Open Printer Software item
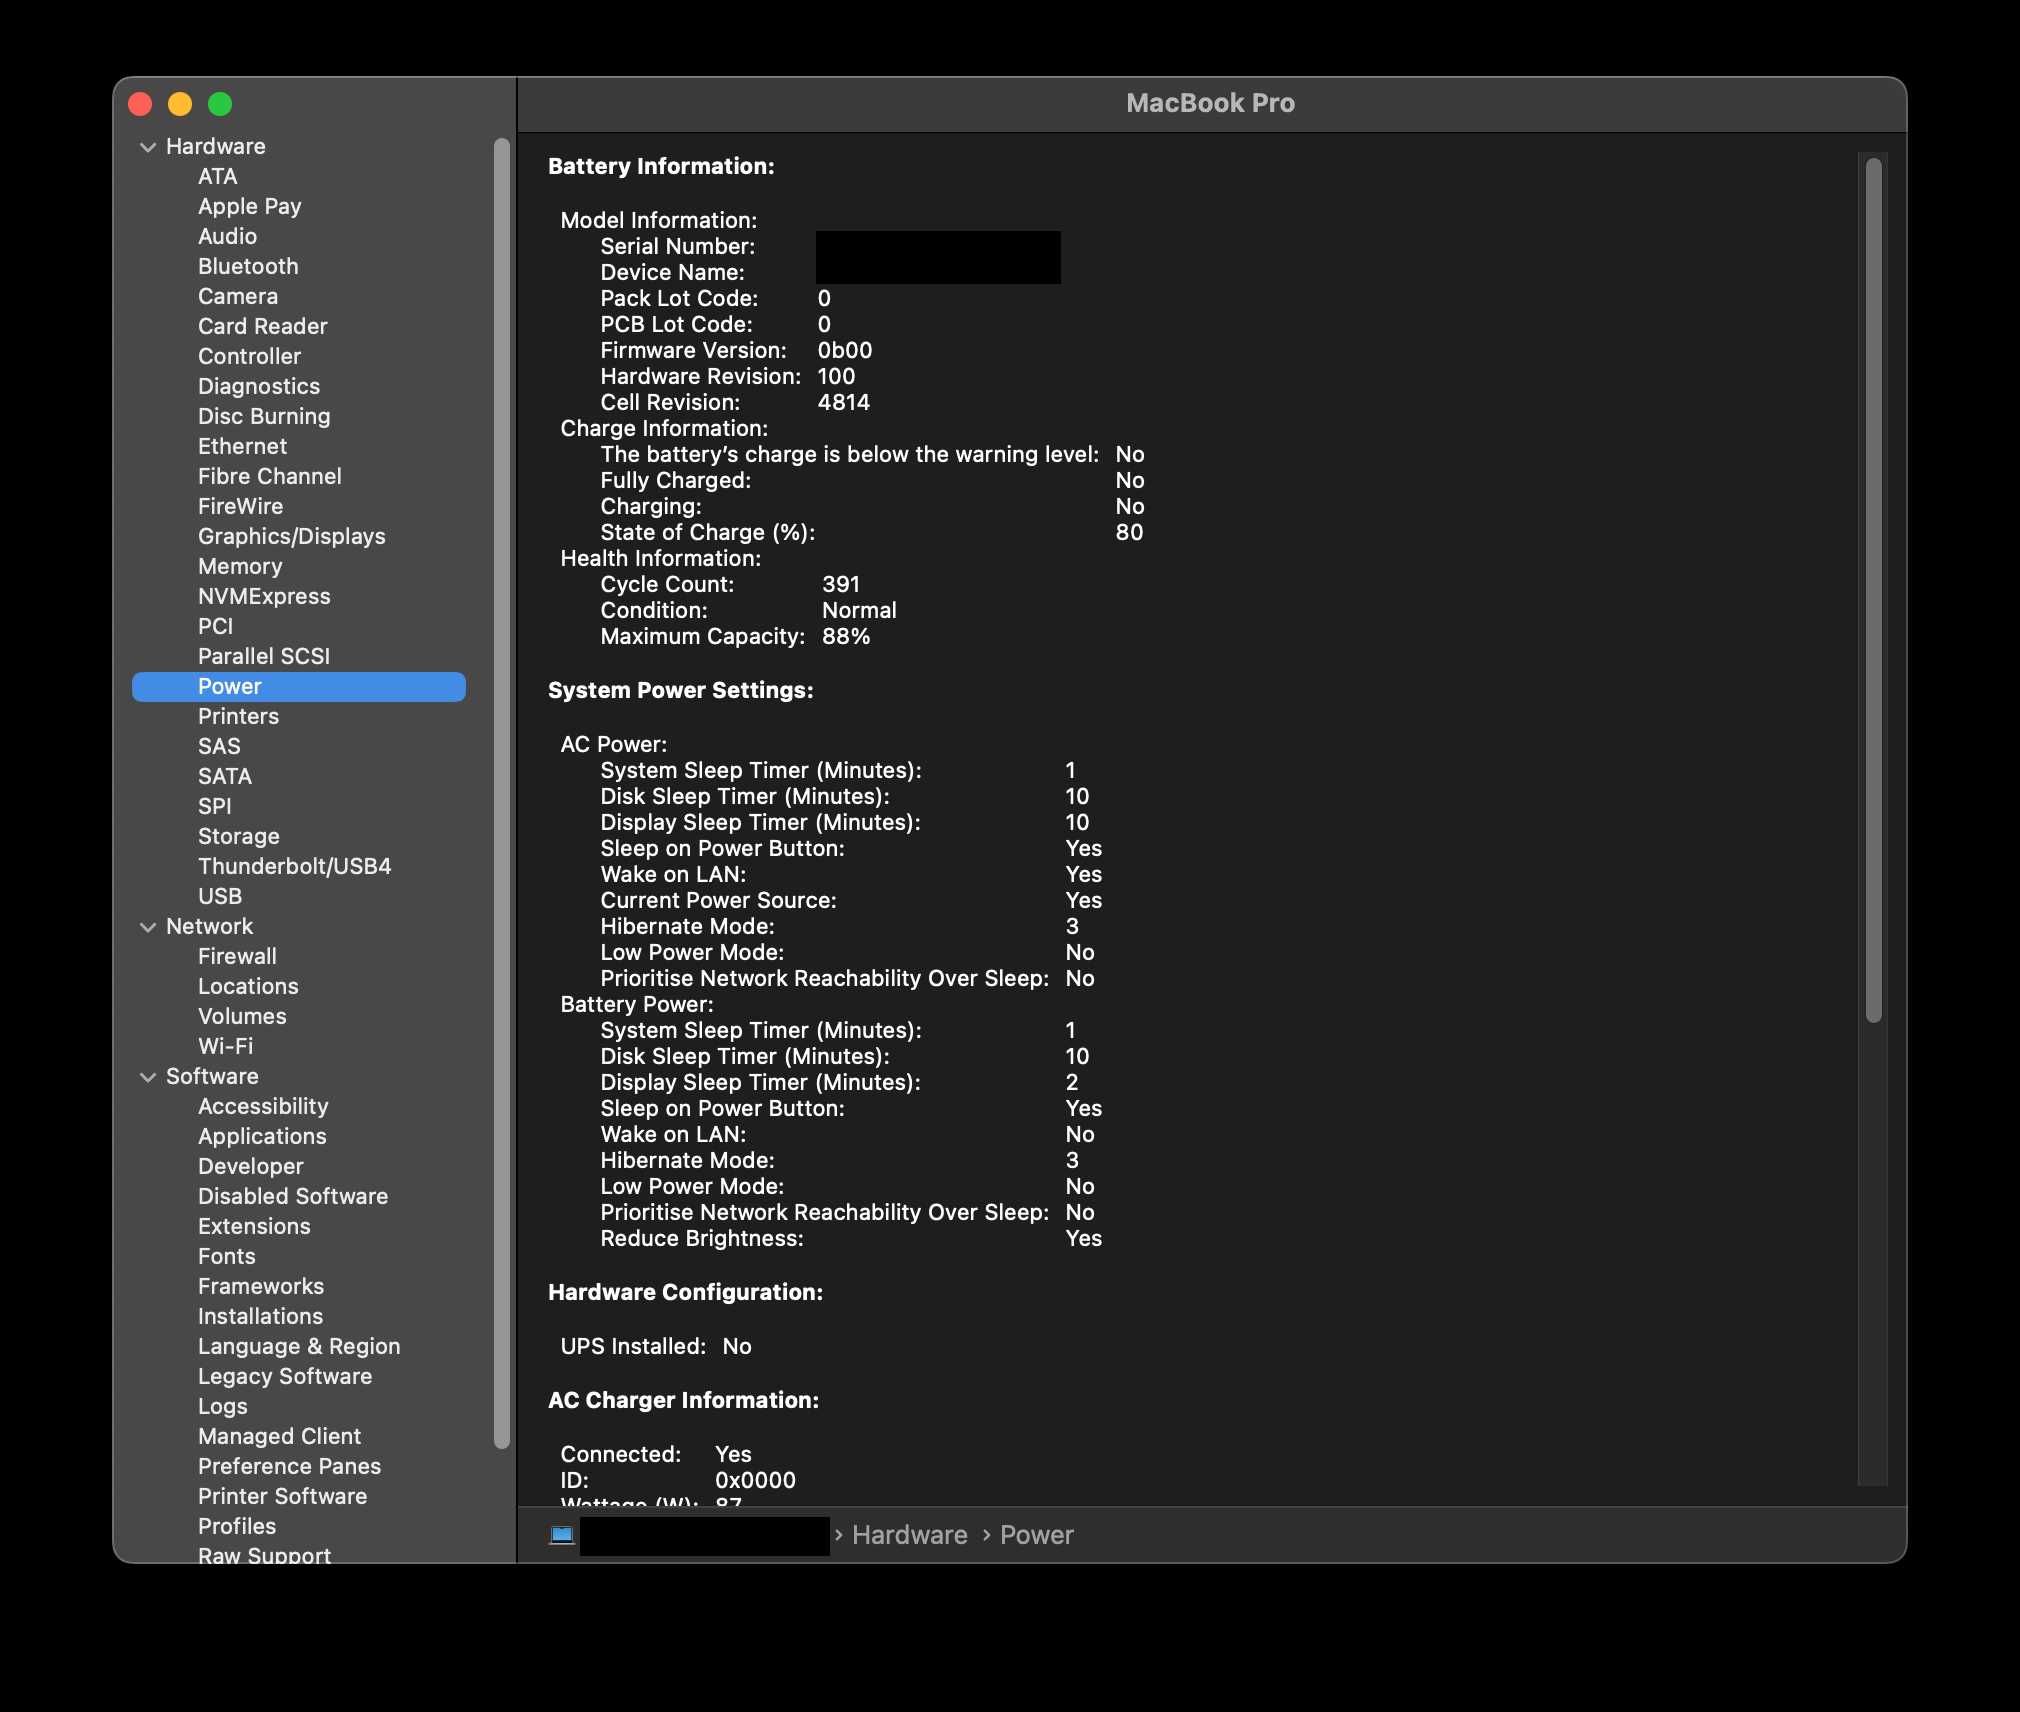 (x=282, y=1497)
